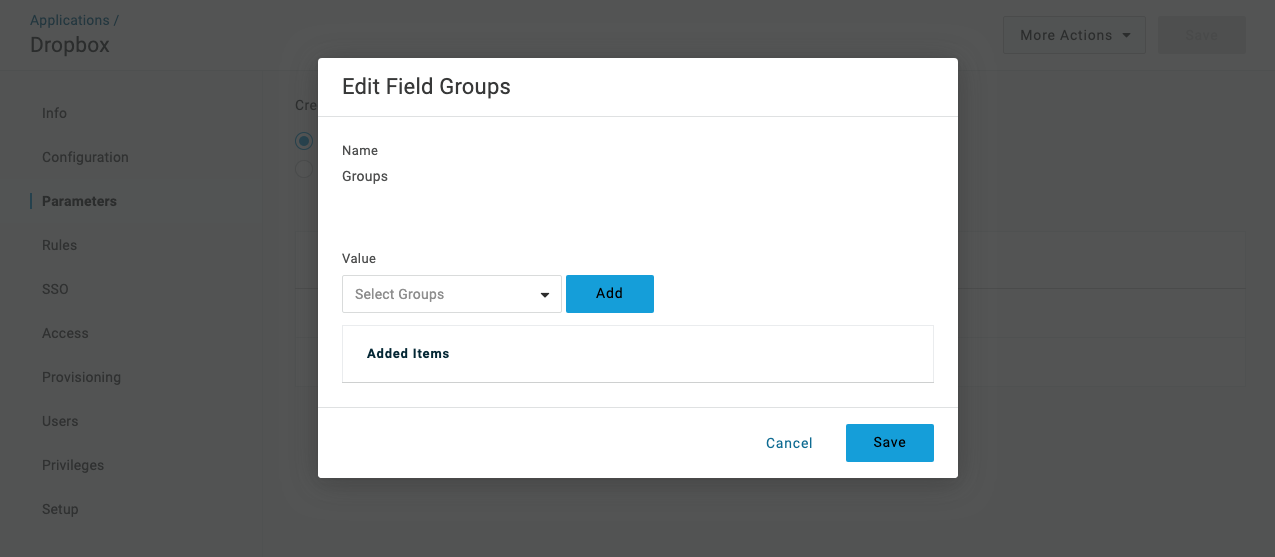This screenshot has width=1275, height=557.
Task: Click the dimmed Save button in page header
Action: [x=1202, y=35]
